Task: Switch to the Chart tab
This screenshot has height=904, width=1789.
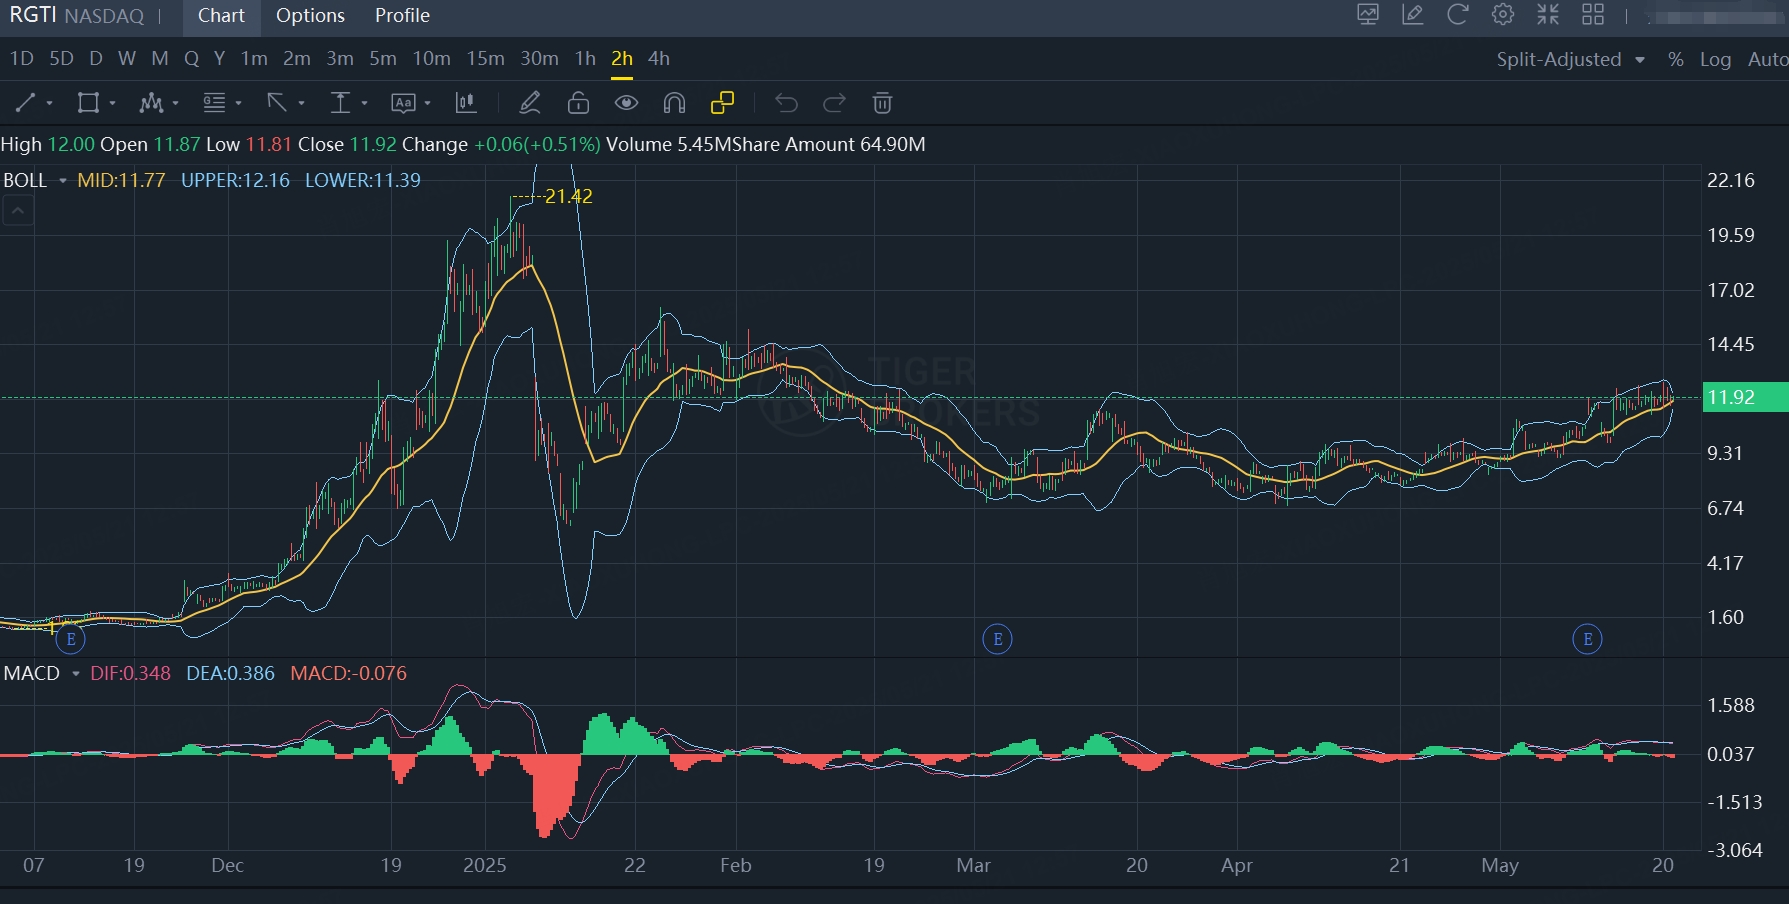Action: [221, 16]
